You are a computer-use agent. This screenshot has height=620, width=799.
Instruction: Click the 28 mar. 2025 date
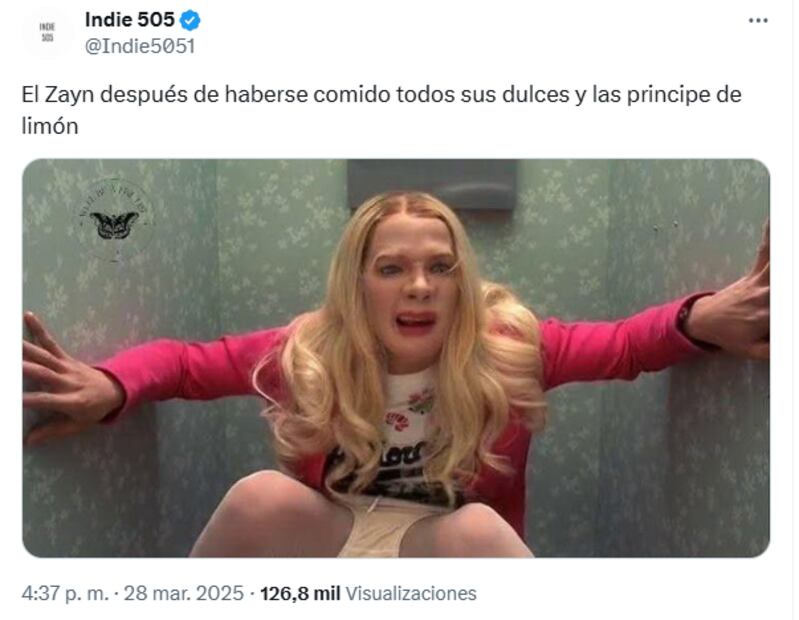tap(183, 594)
